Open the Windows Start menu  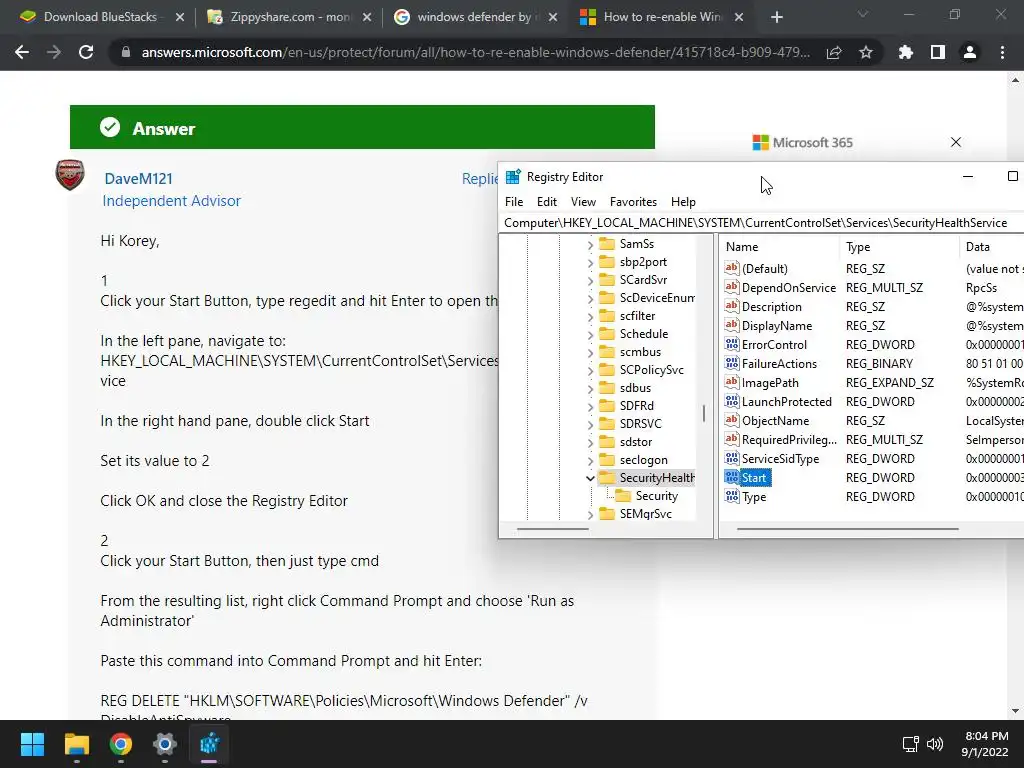click(x=32, y=744)
